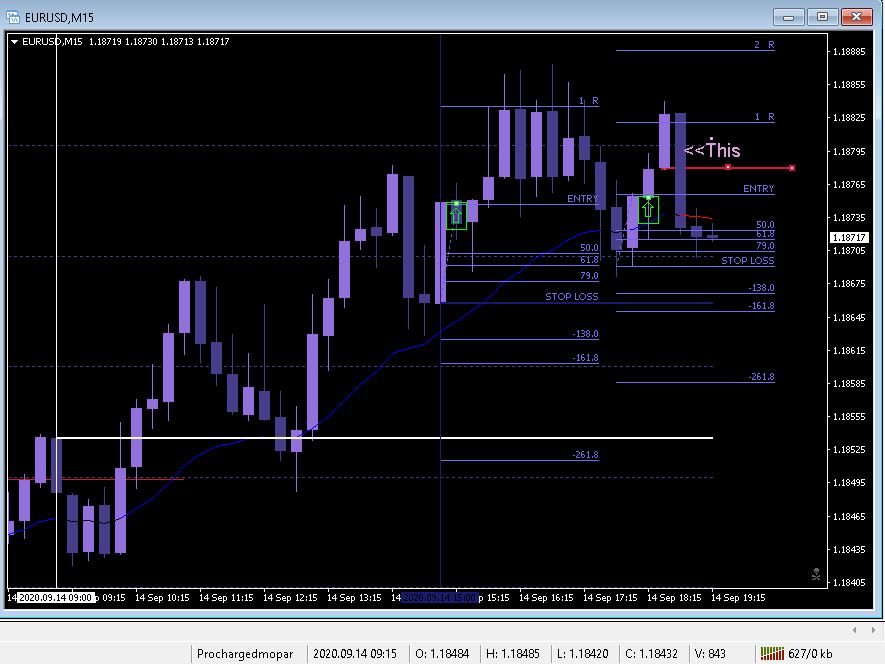The height and width of the screenshot is (664, 885).
Task: Select the green buy arrow near 18:15
Action: [x=648, y=209]
